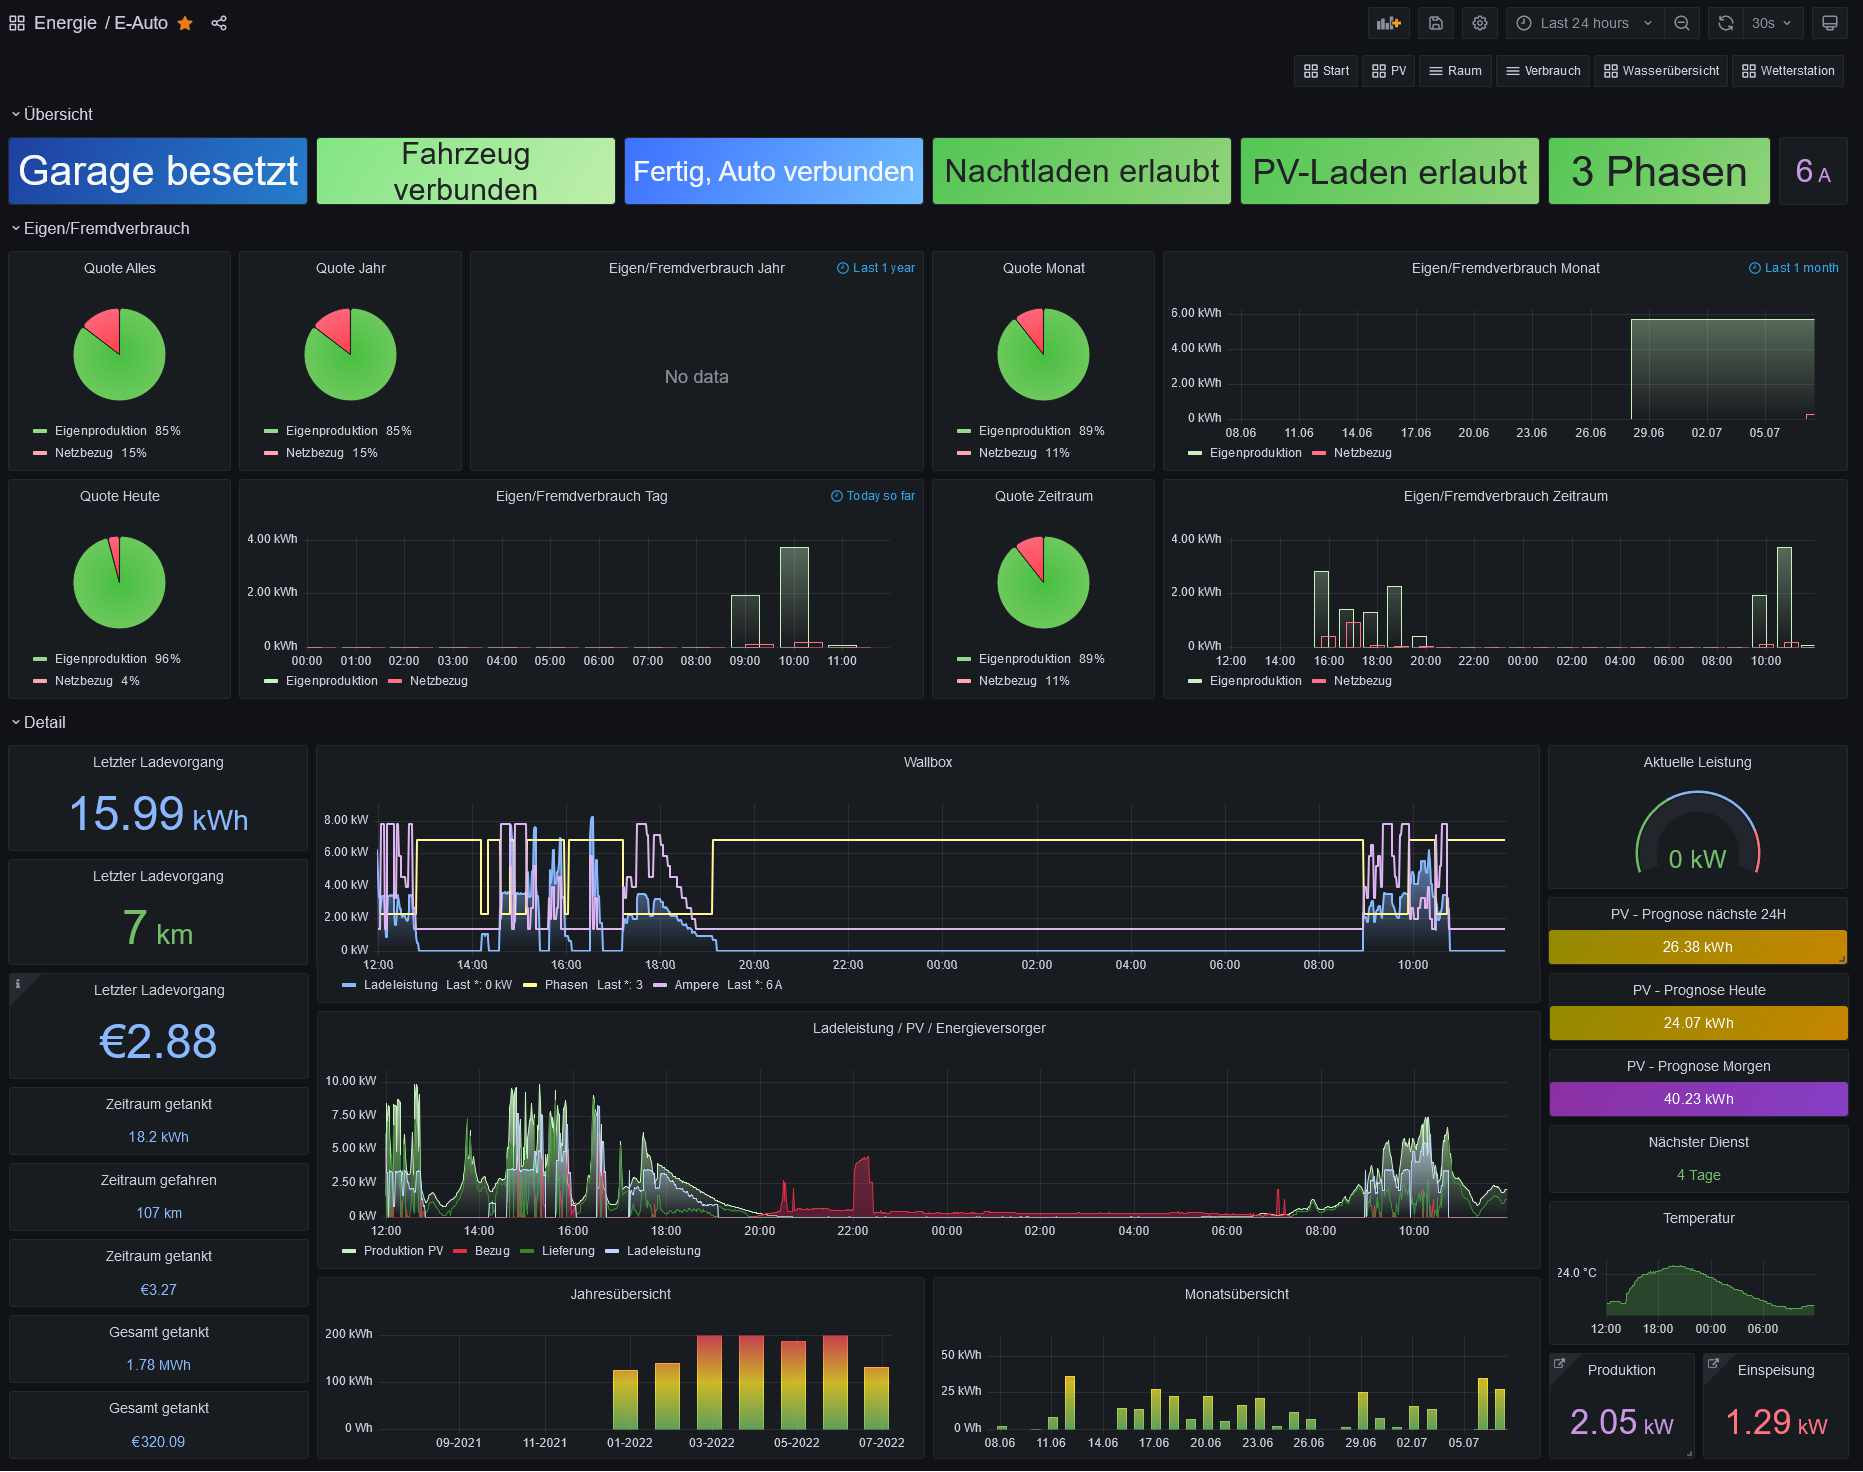Click the Nachtladen erlaubt status panel
The height and width of the screenshot is (1472, 1863).
(1082, 171)
